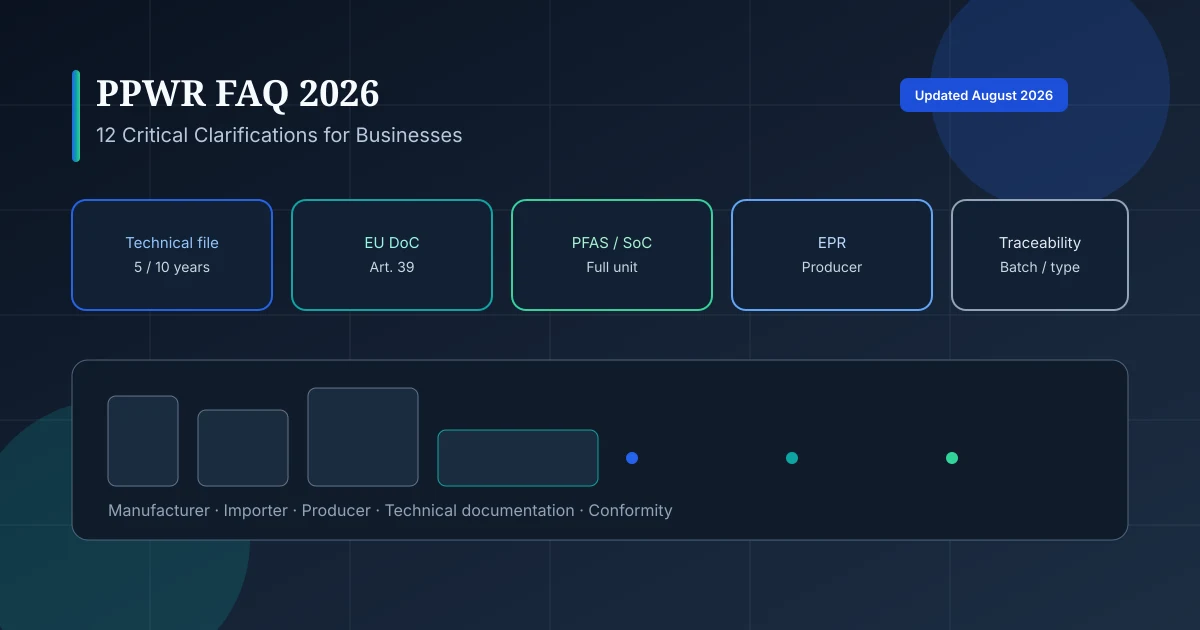
Task: Select the PFAS / SoC card
Action: point(612,255)
